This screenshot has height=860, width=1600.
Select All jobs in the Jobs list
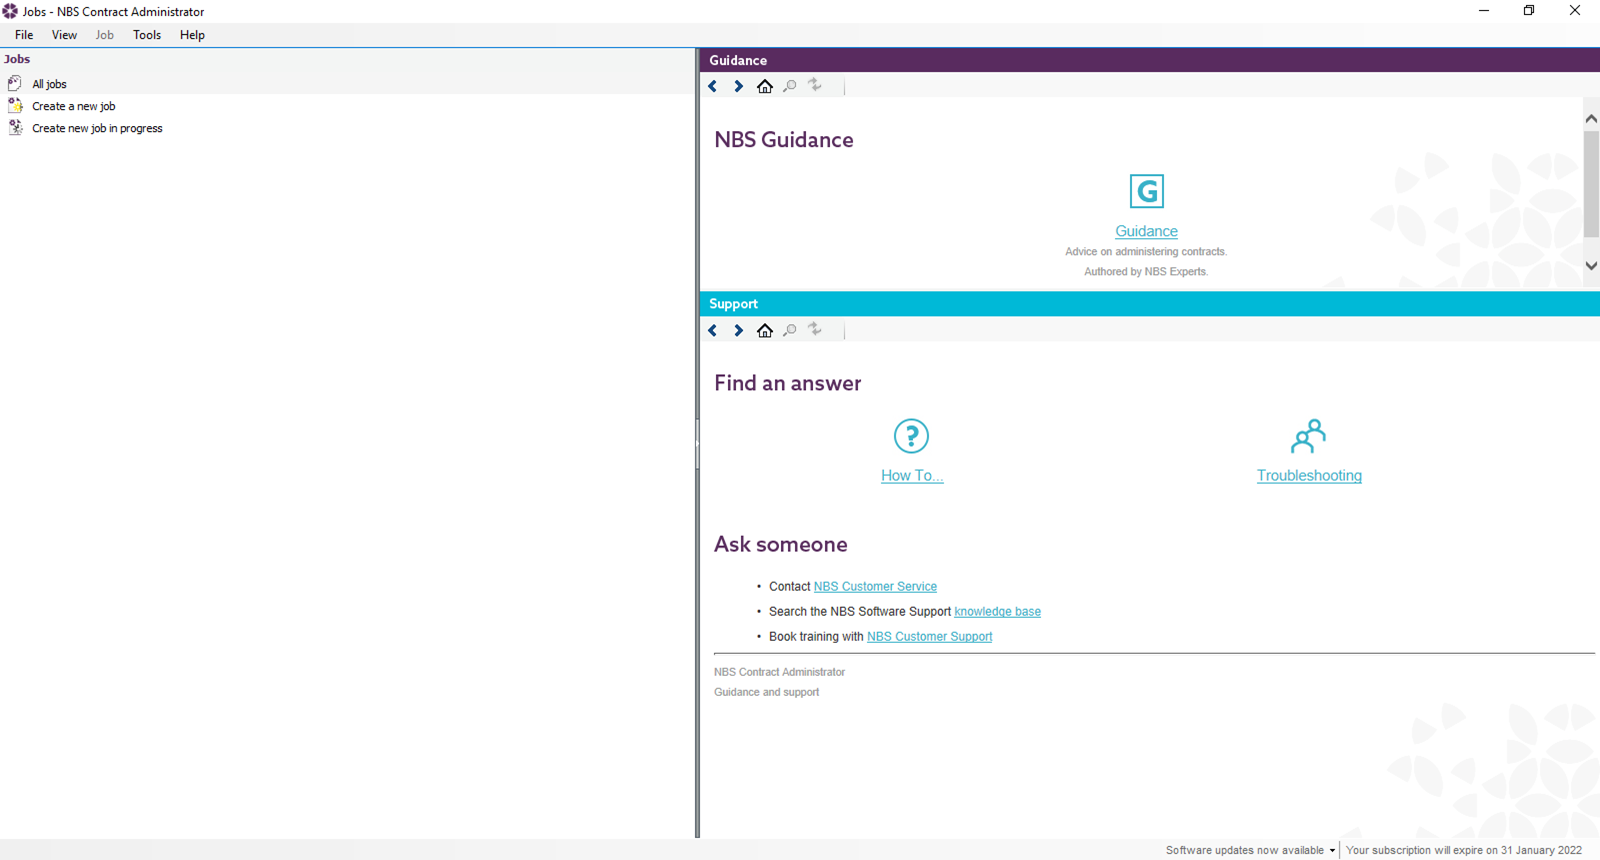[49, 84]
